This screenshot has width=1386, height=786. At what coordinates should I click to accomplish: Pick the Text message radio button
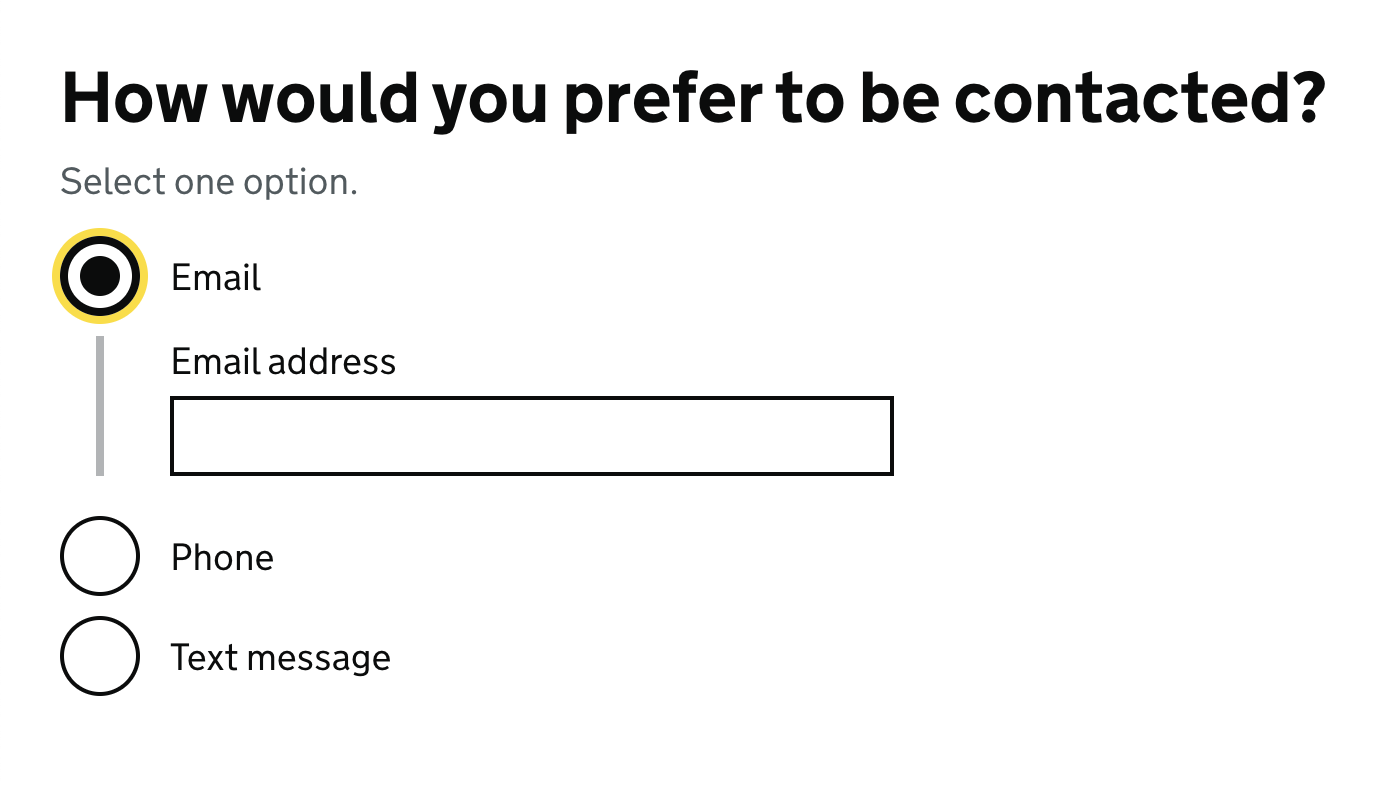[100, 656]
